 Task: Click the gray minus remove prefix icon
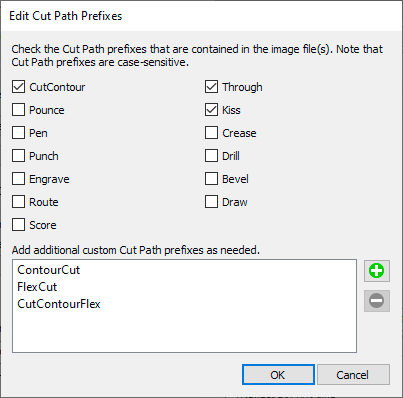[377, 301]
